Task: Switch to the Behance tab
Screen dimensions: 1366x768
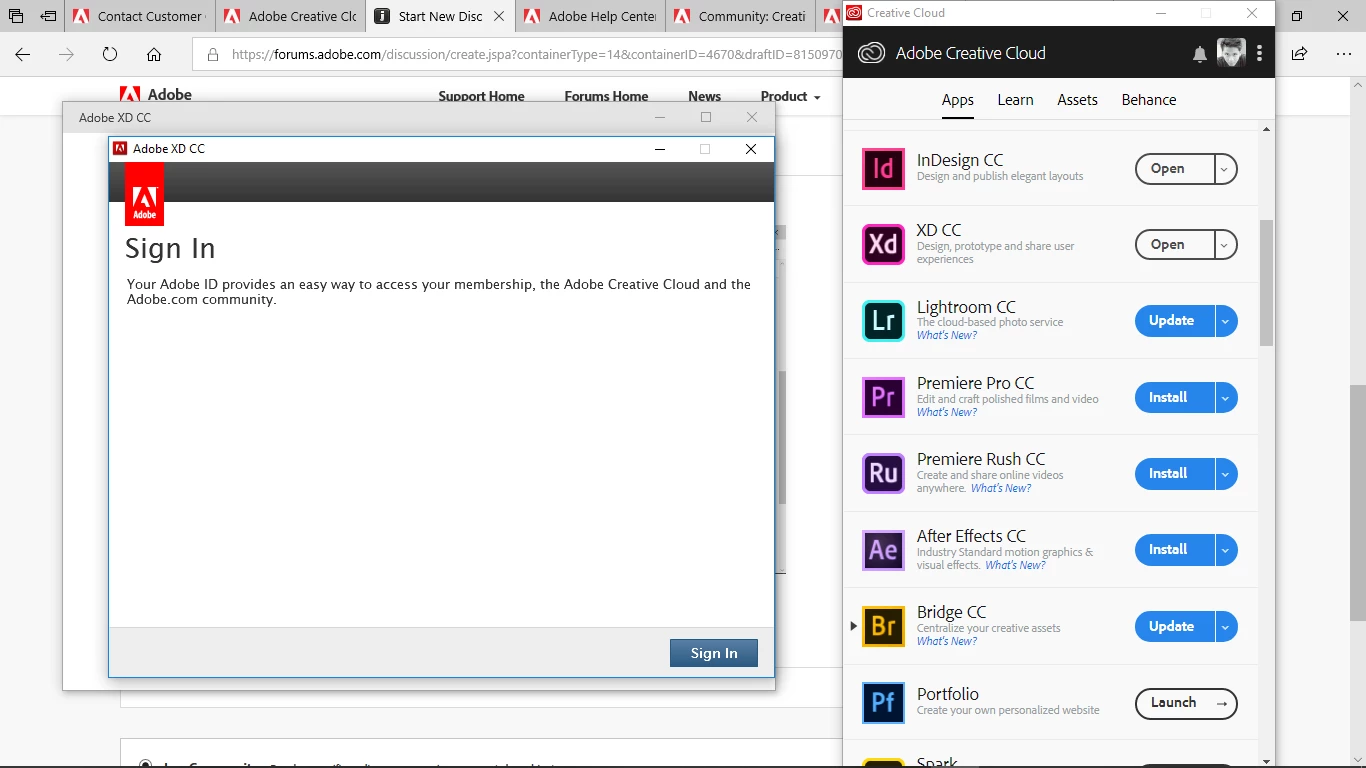Action: click(1149, 100)
